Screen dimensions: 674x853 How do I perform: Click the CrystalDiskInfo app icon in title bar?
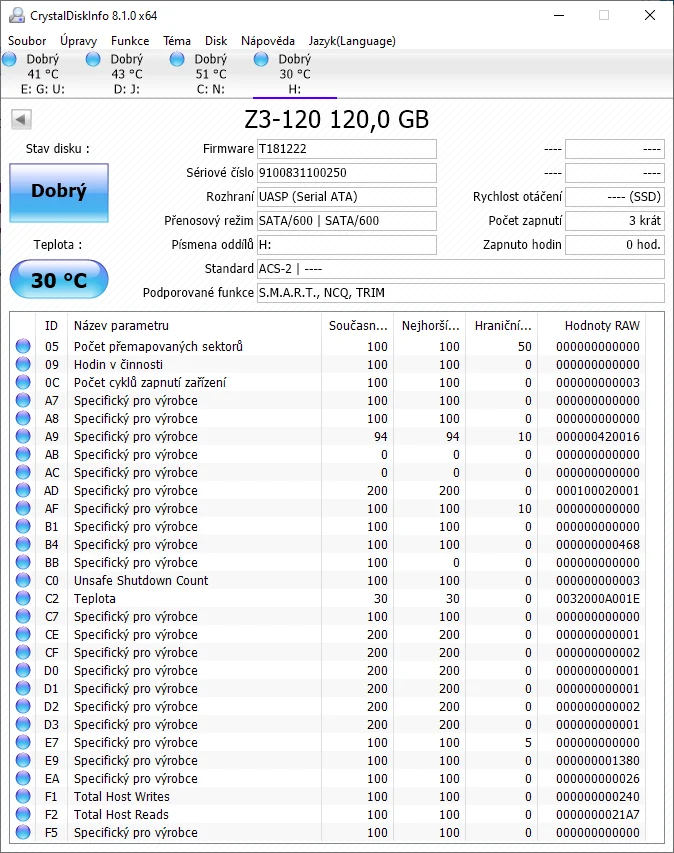(x=16, y=15)
